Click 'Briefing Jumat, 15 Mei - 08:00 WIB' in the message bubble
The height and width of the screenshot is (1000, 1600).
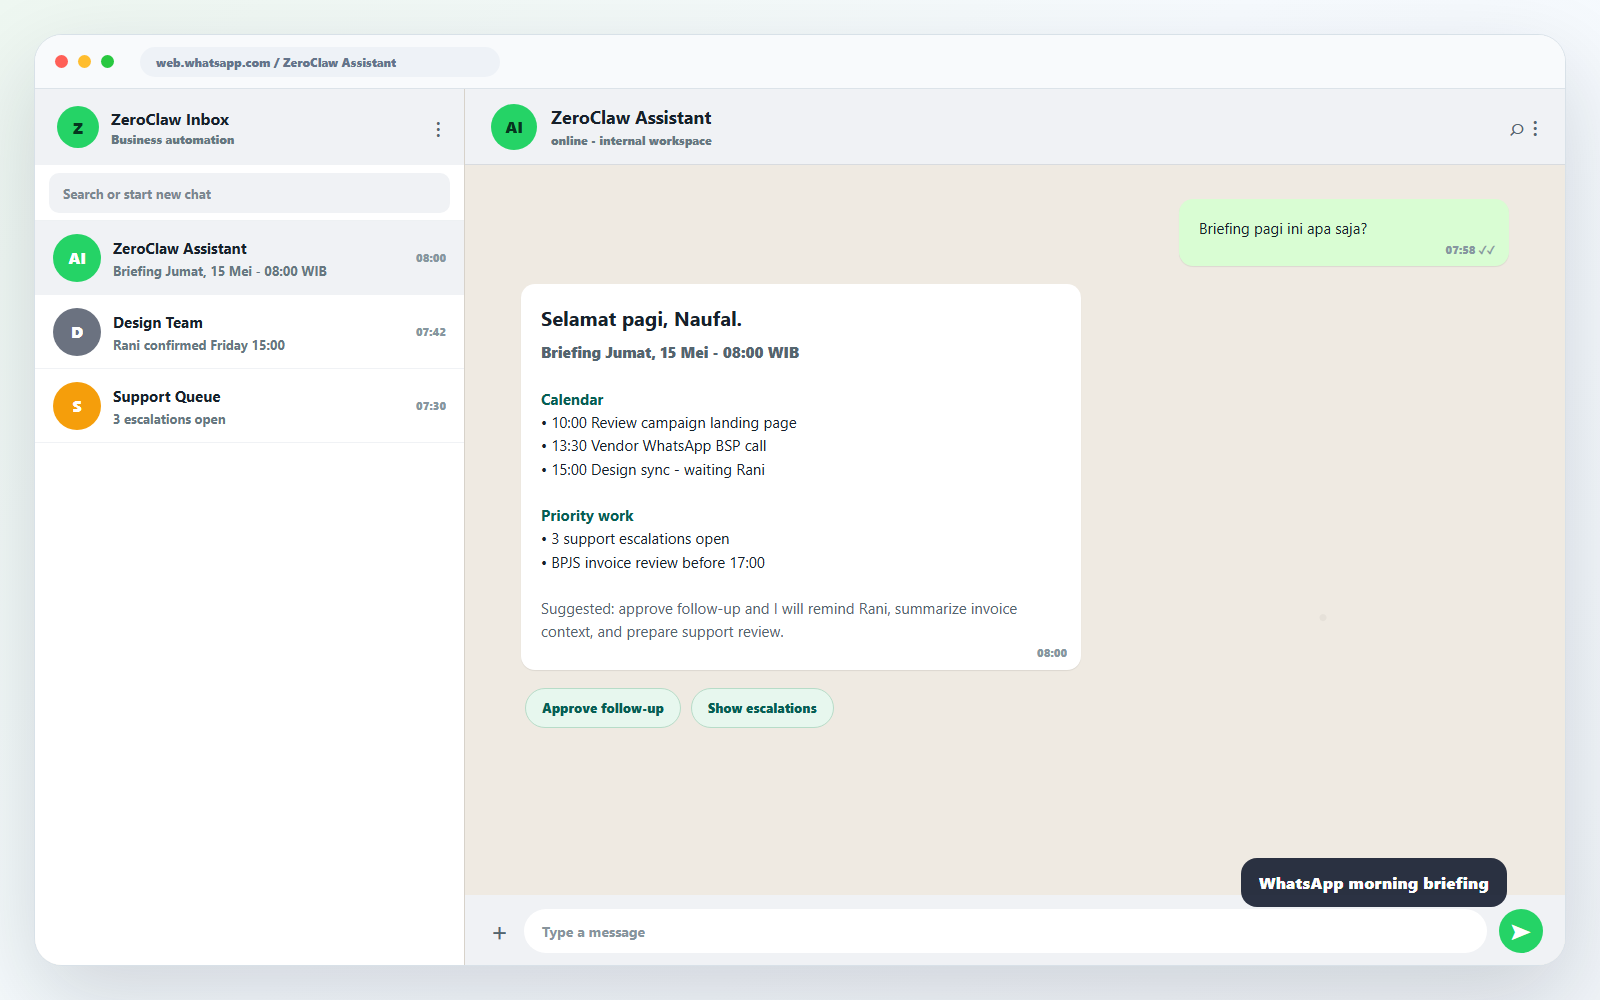(x=670, y=352)
